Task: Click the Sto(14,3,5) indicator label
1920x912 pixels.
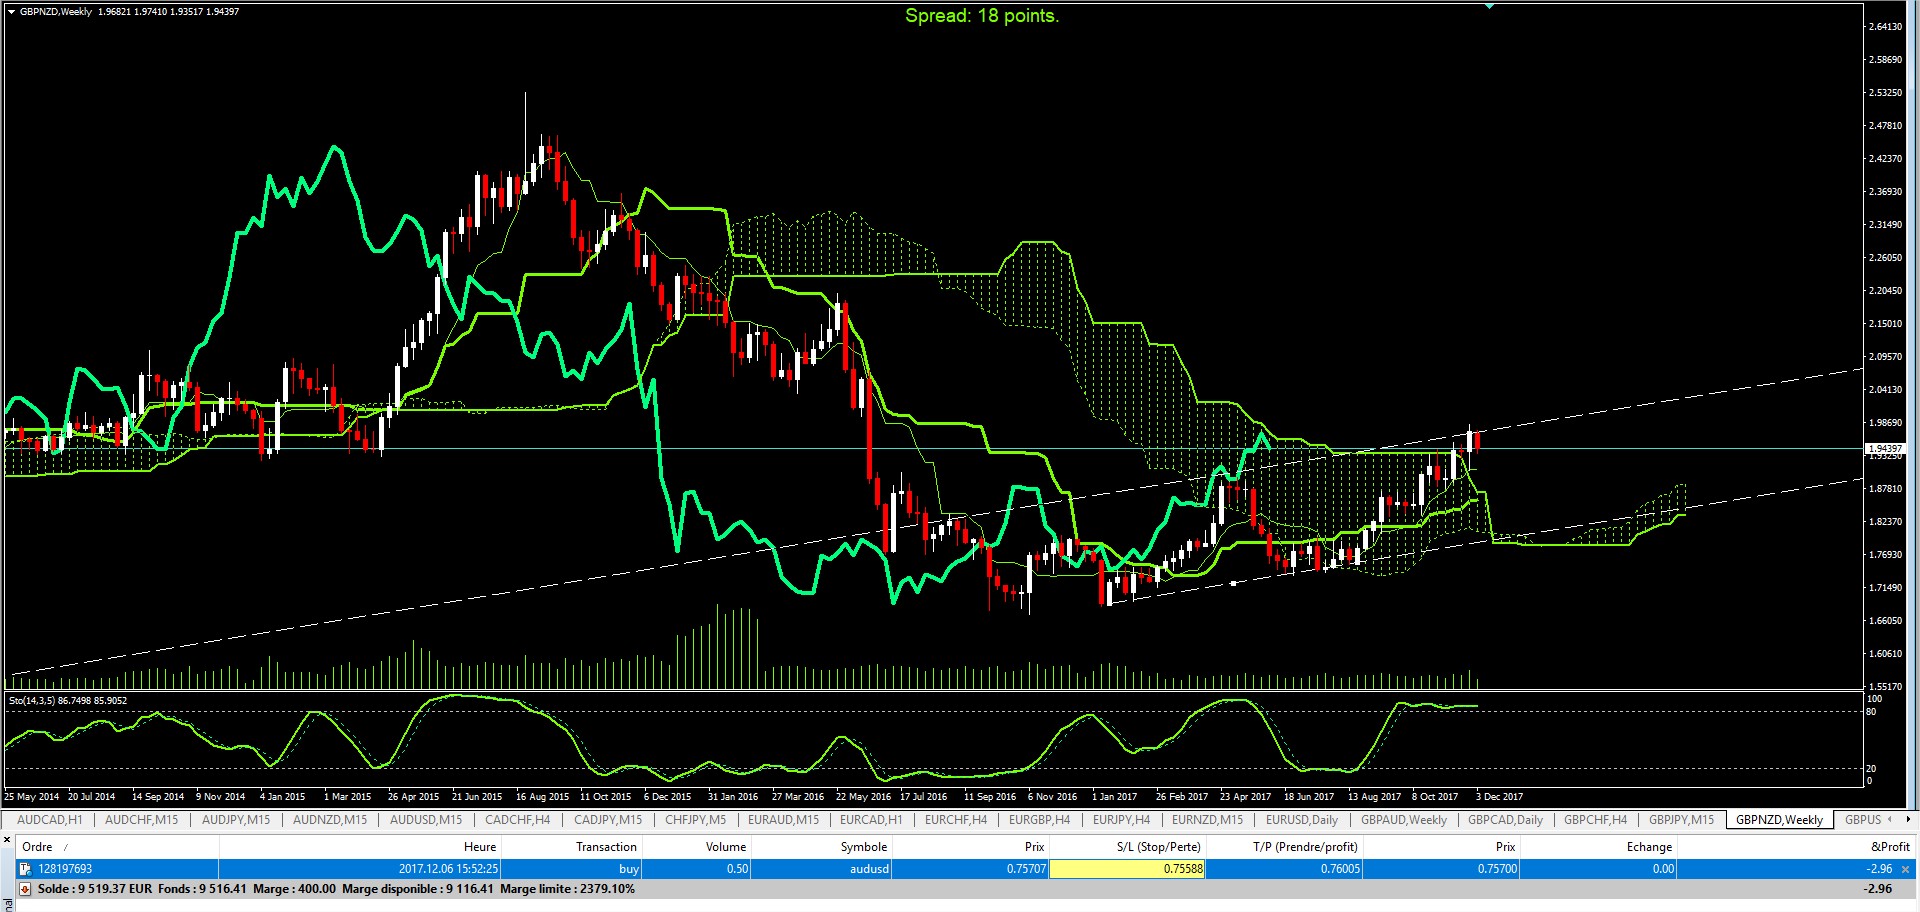Action: [x=68, y=701]
